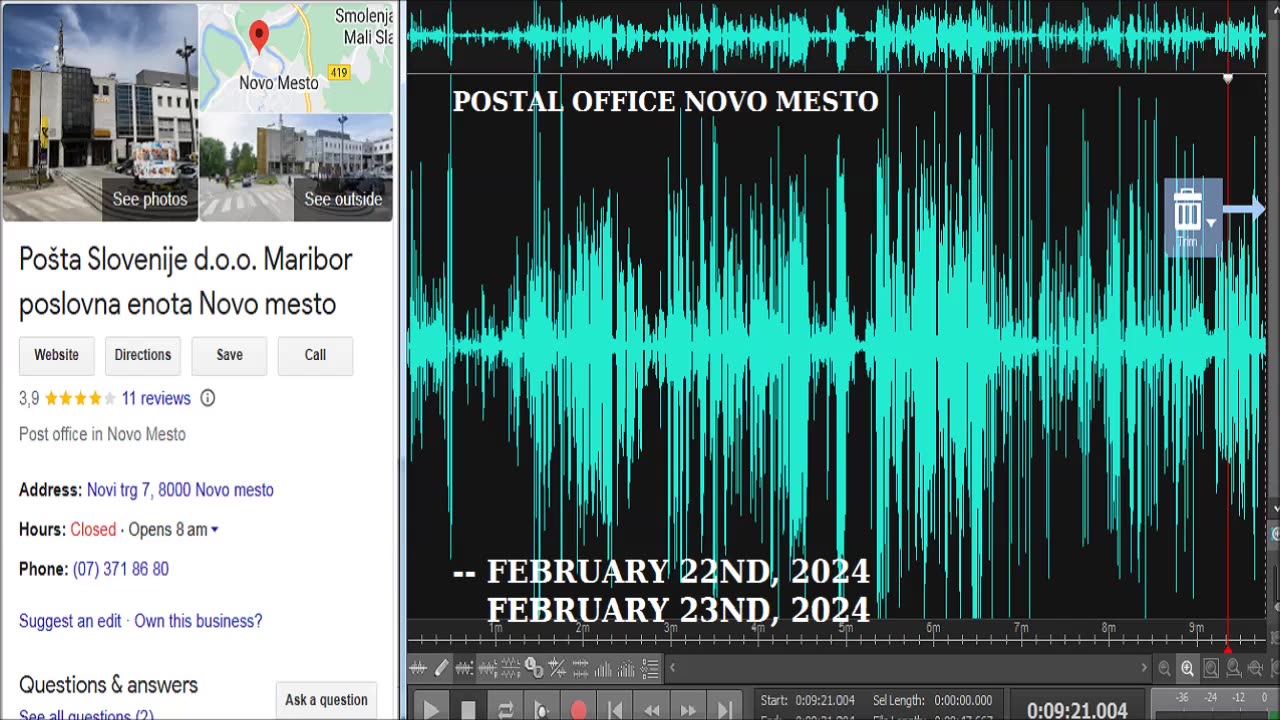This screenshot has width=1280, height=720.
Task: Open the Trim dropdown arrow
Action: pos(1212,222)
